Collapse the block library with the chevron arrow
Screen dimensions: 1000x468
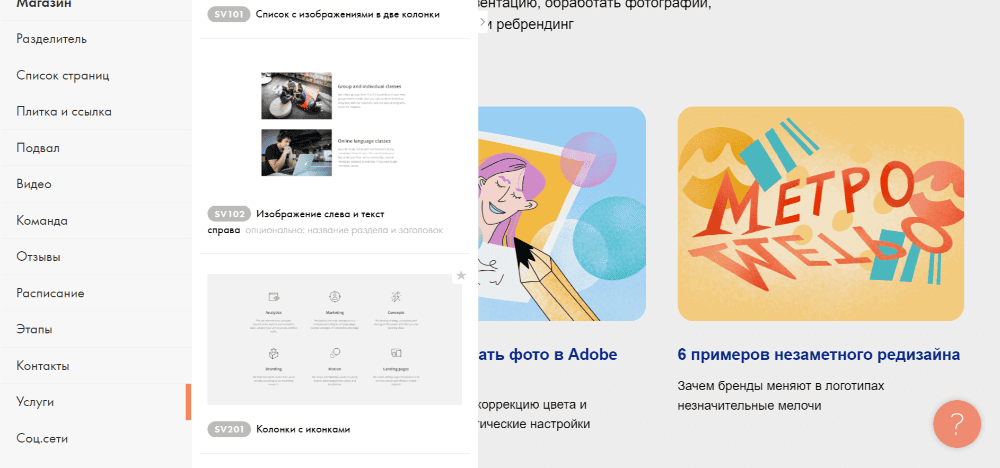click(x=482, y=22)
